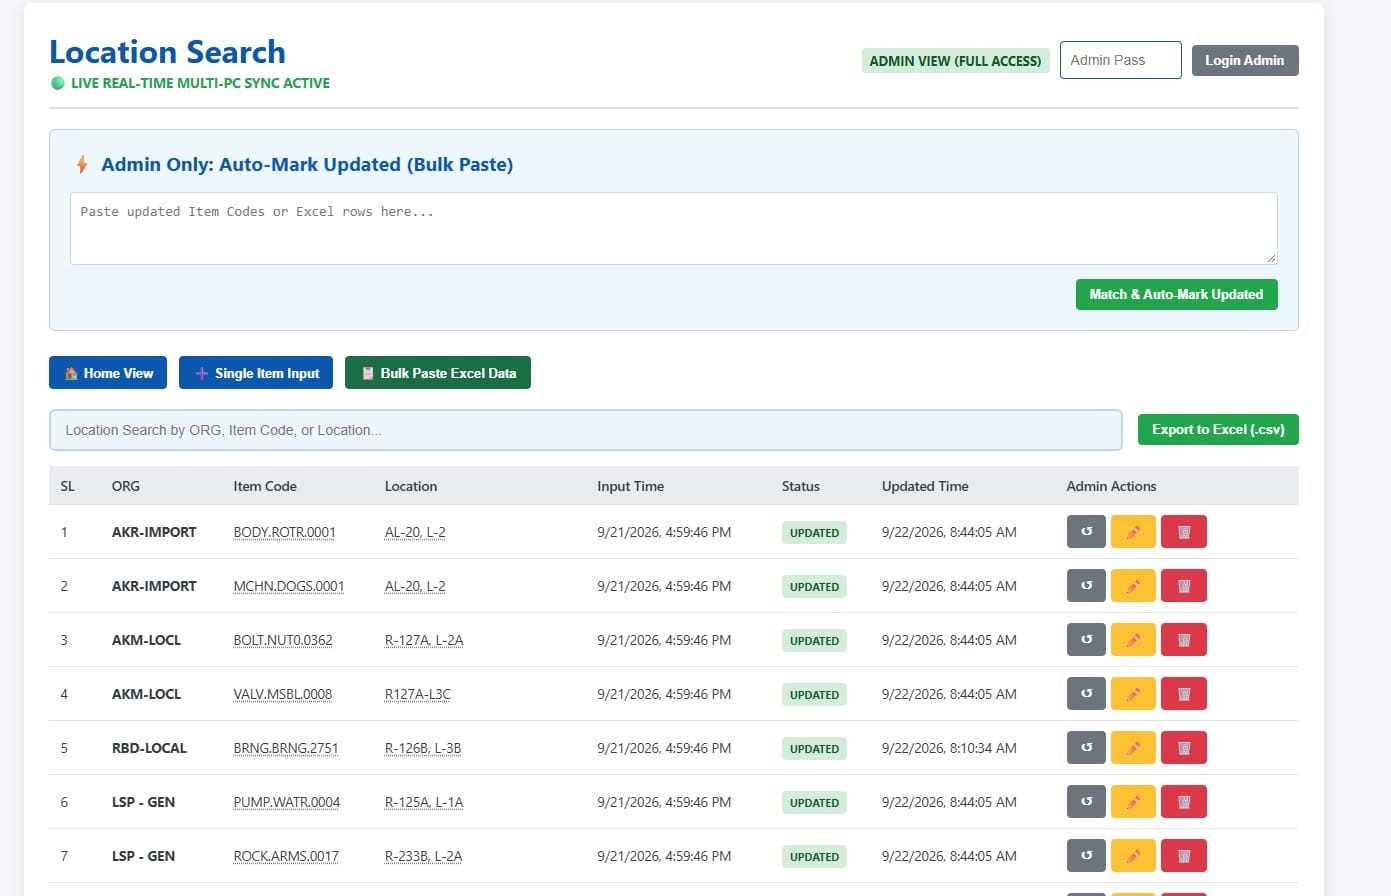The width and height of the screenshot is (1391, 896).
Task: Delete the PUMP.WATR.0004 entry
Action: [x=1184, y=802]
